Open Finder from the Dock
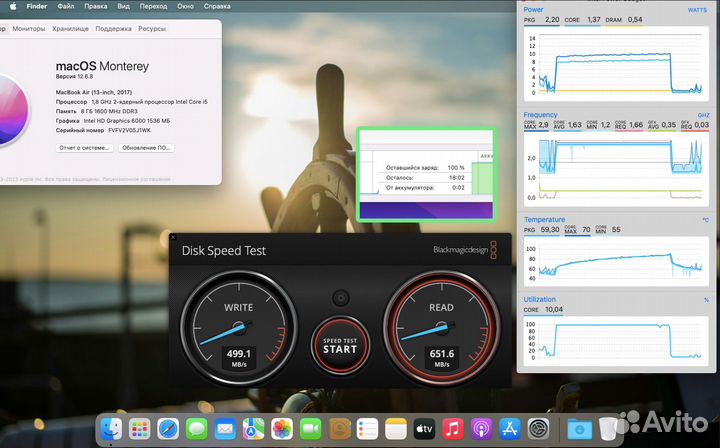Screen dimensions: 720x448 [x=112, y=430]
